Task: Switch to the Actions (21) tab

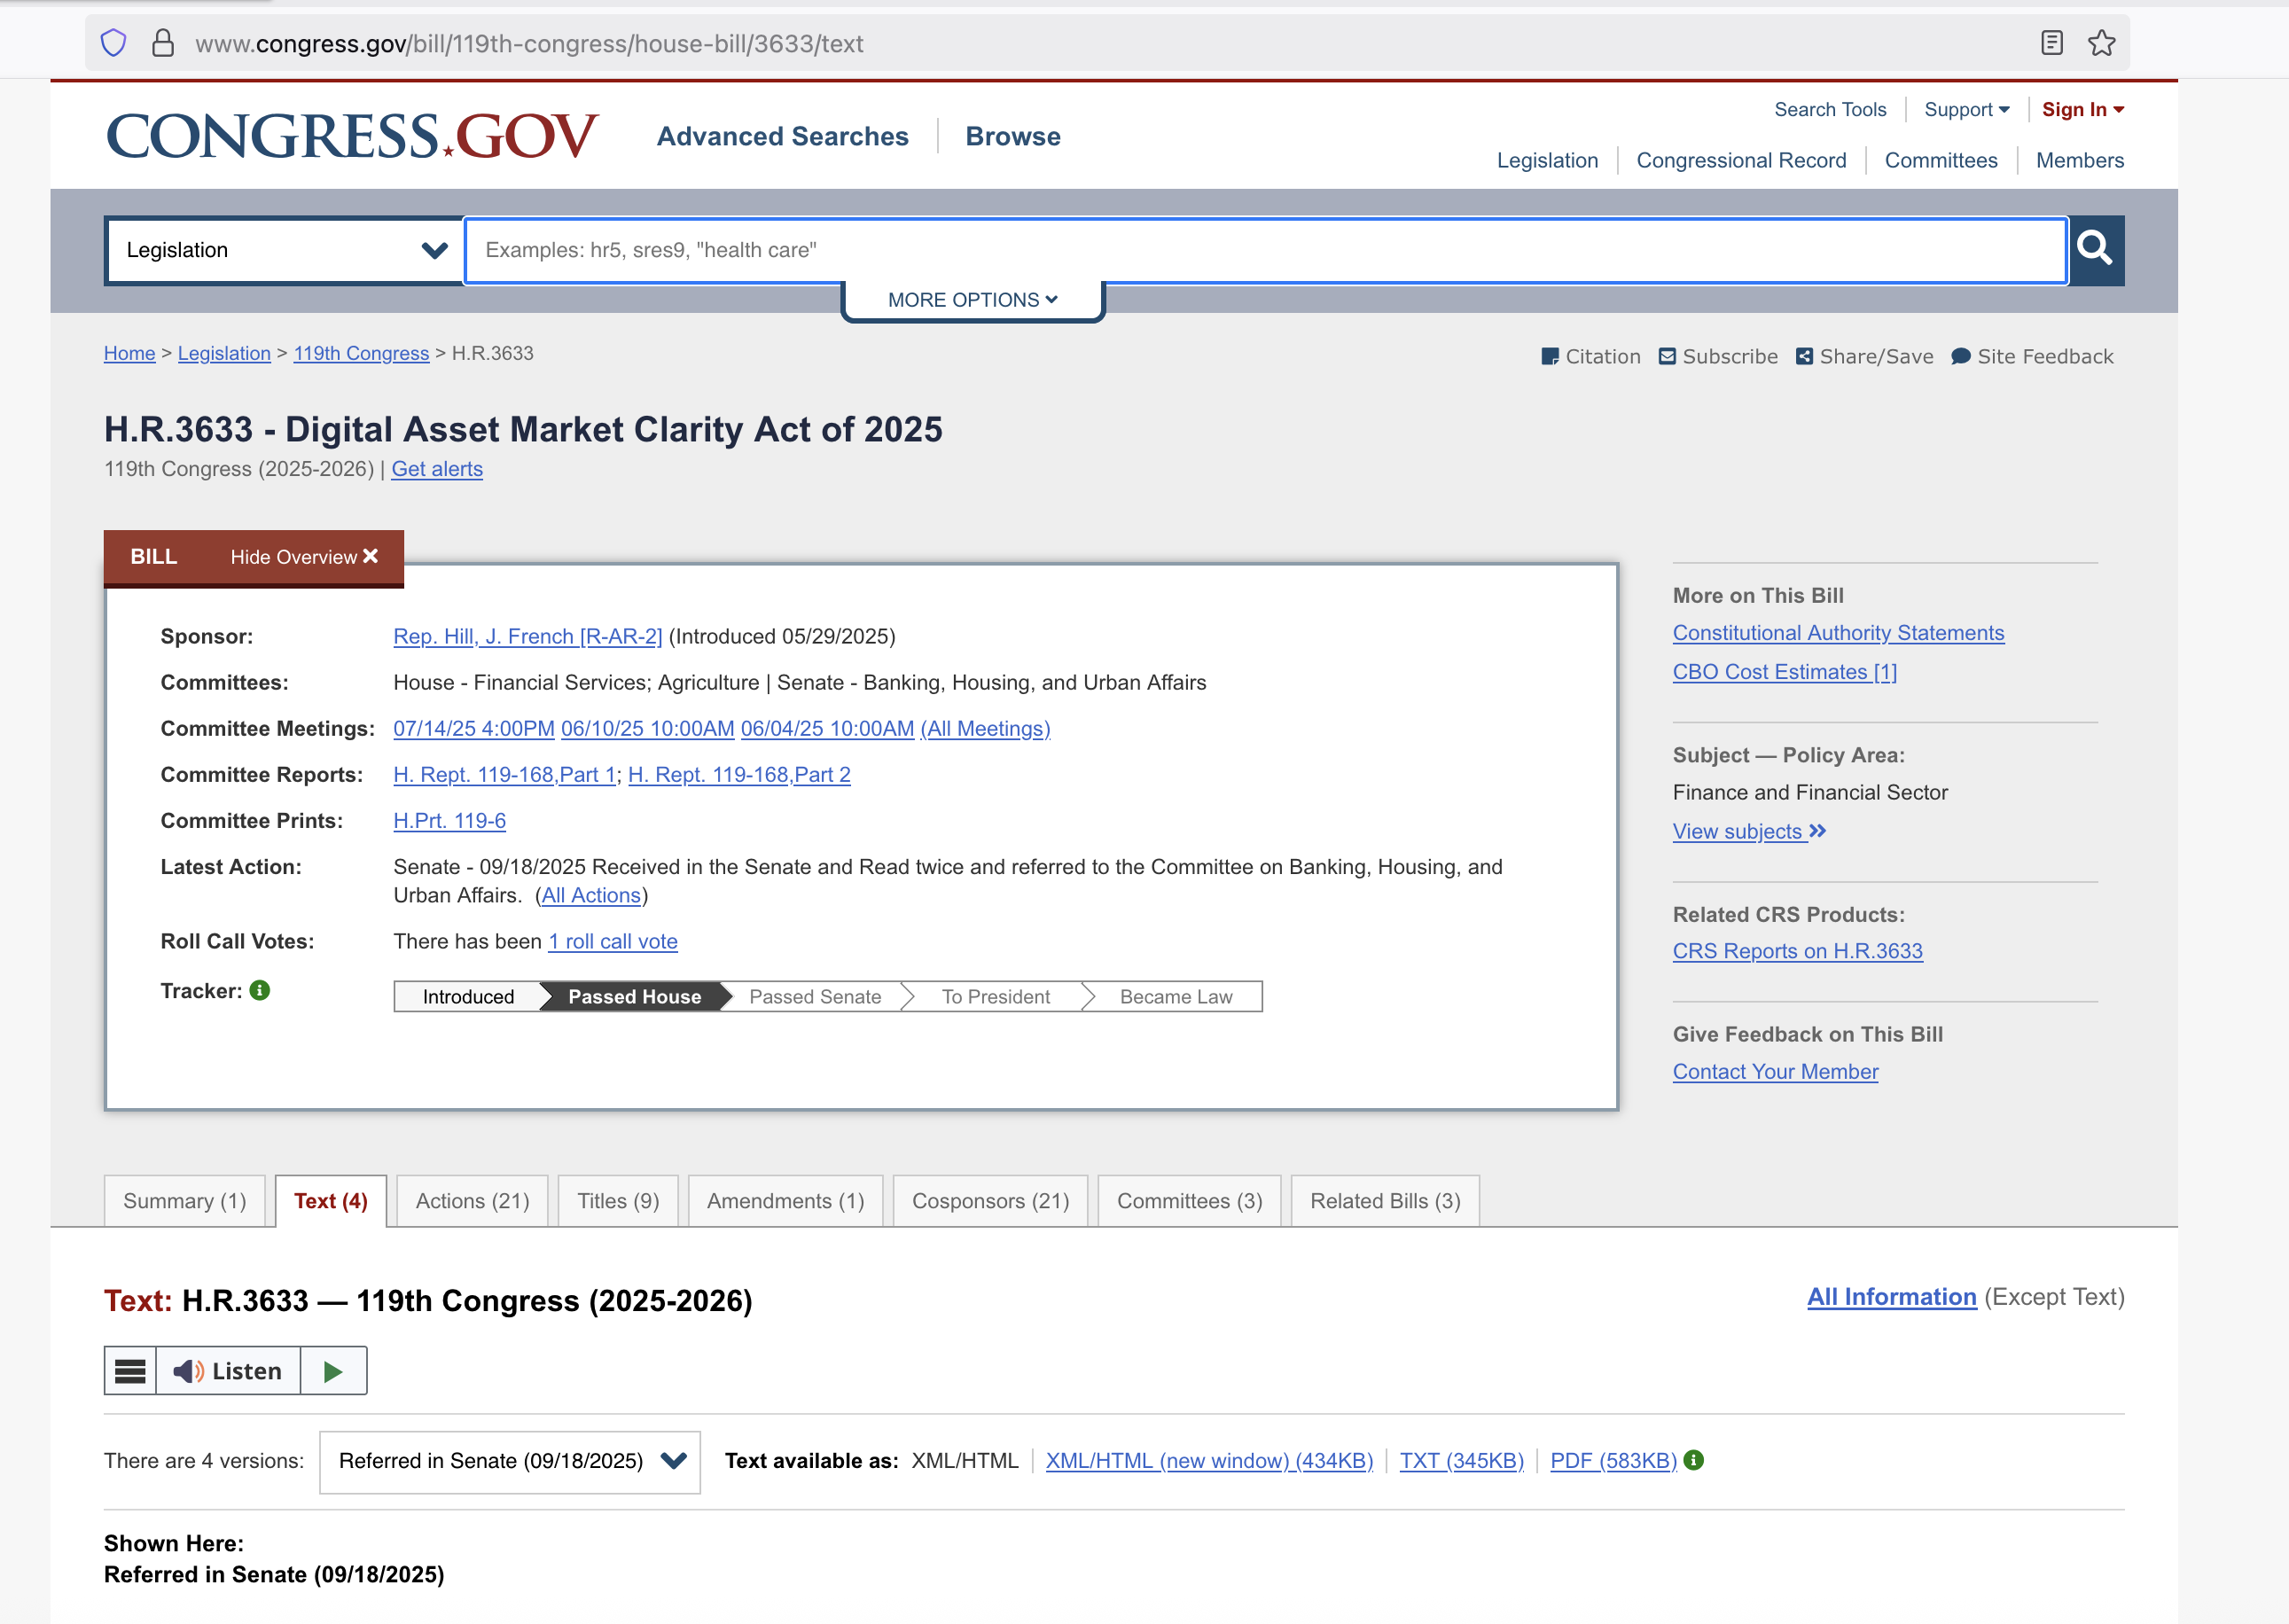Action: [x=472, y=1200]
